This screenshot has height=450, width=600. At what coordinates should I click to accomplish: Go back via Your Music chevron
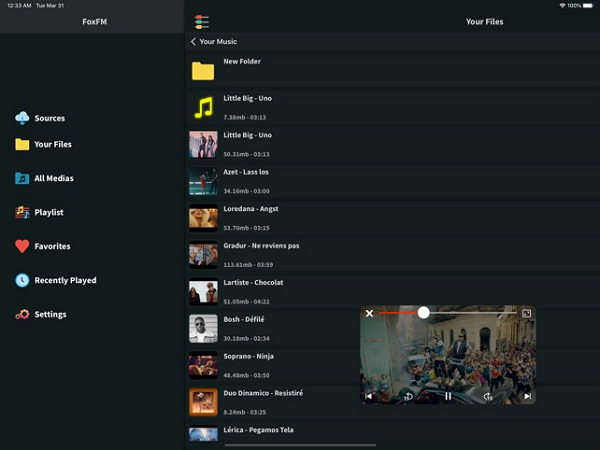tap(194, 42)
